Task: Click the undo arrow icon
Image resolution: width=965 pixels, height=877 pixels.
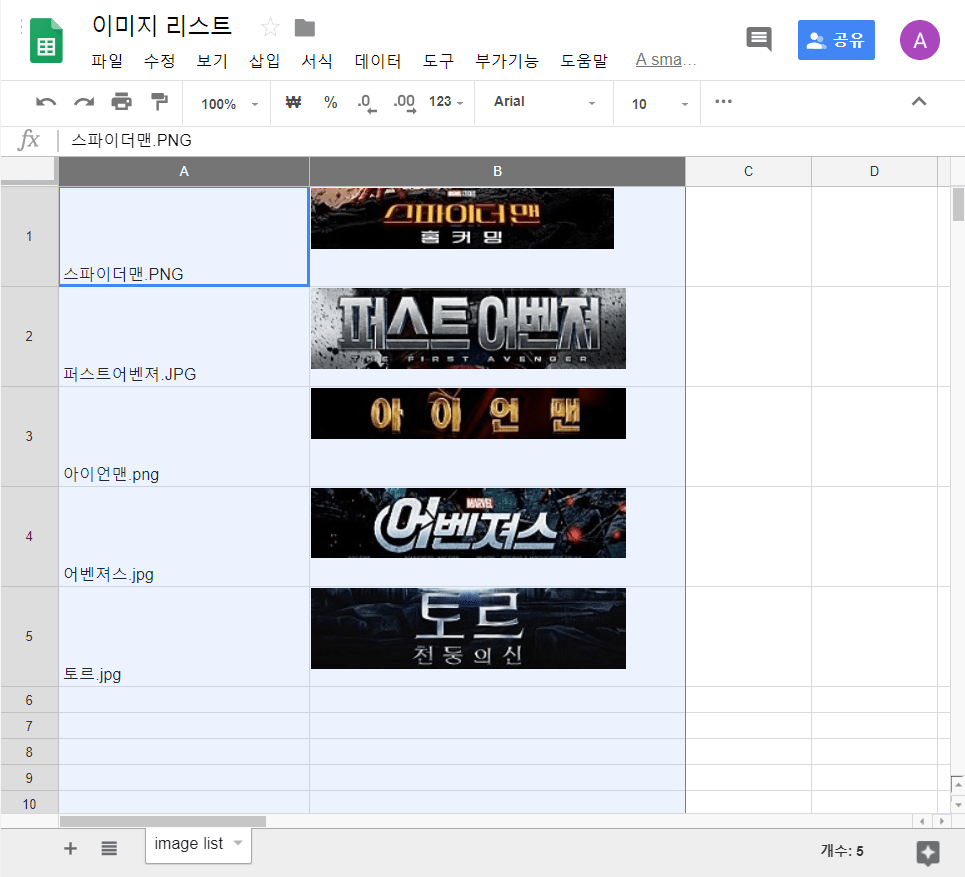Action: pos(46,102)
